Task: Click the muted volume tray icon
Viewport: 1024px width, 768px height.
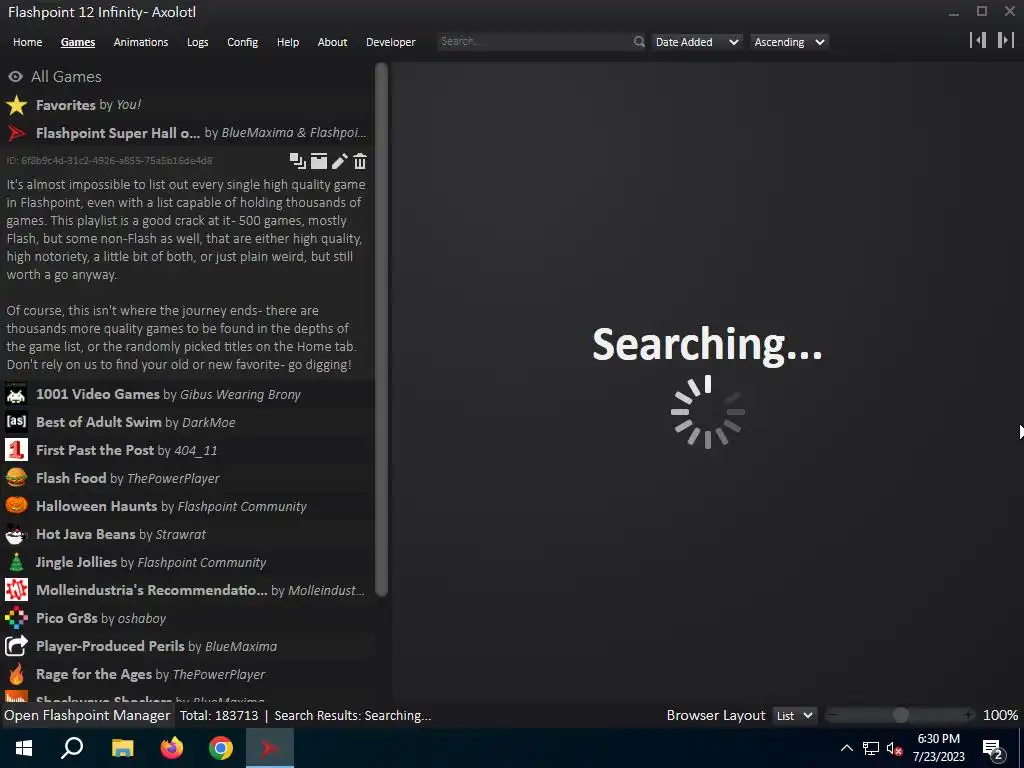Action: coord(895,748)
